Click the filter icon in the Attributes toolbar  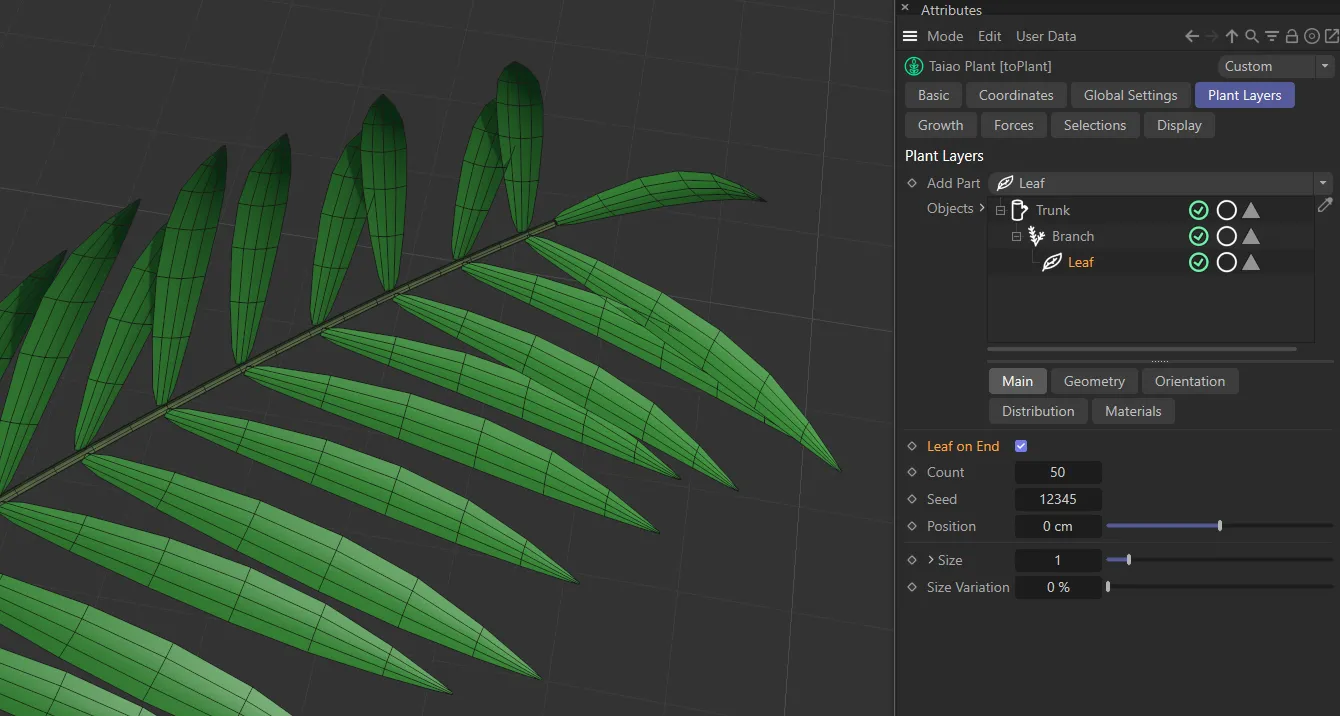(x=1272, y=36)
